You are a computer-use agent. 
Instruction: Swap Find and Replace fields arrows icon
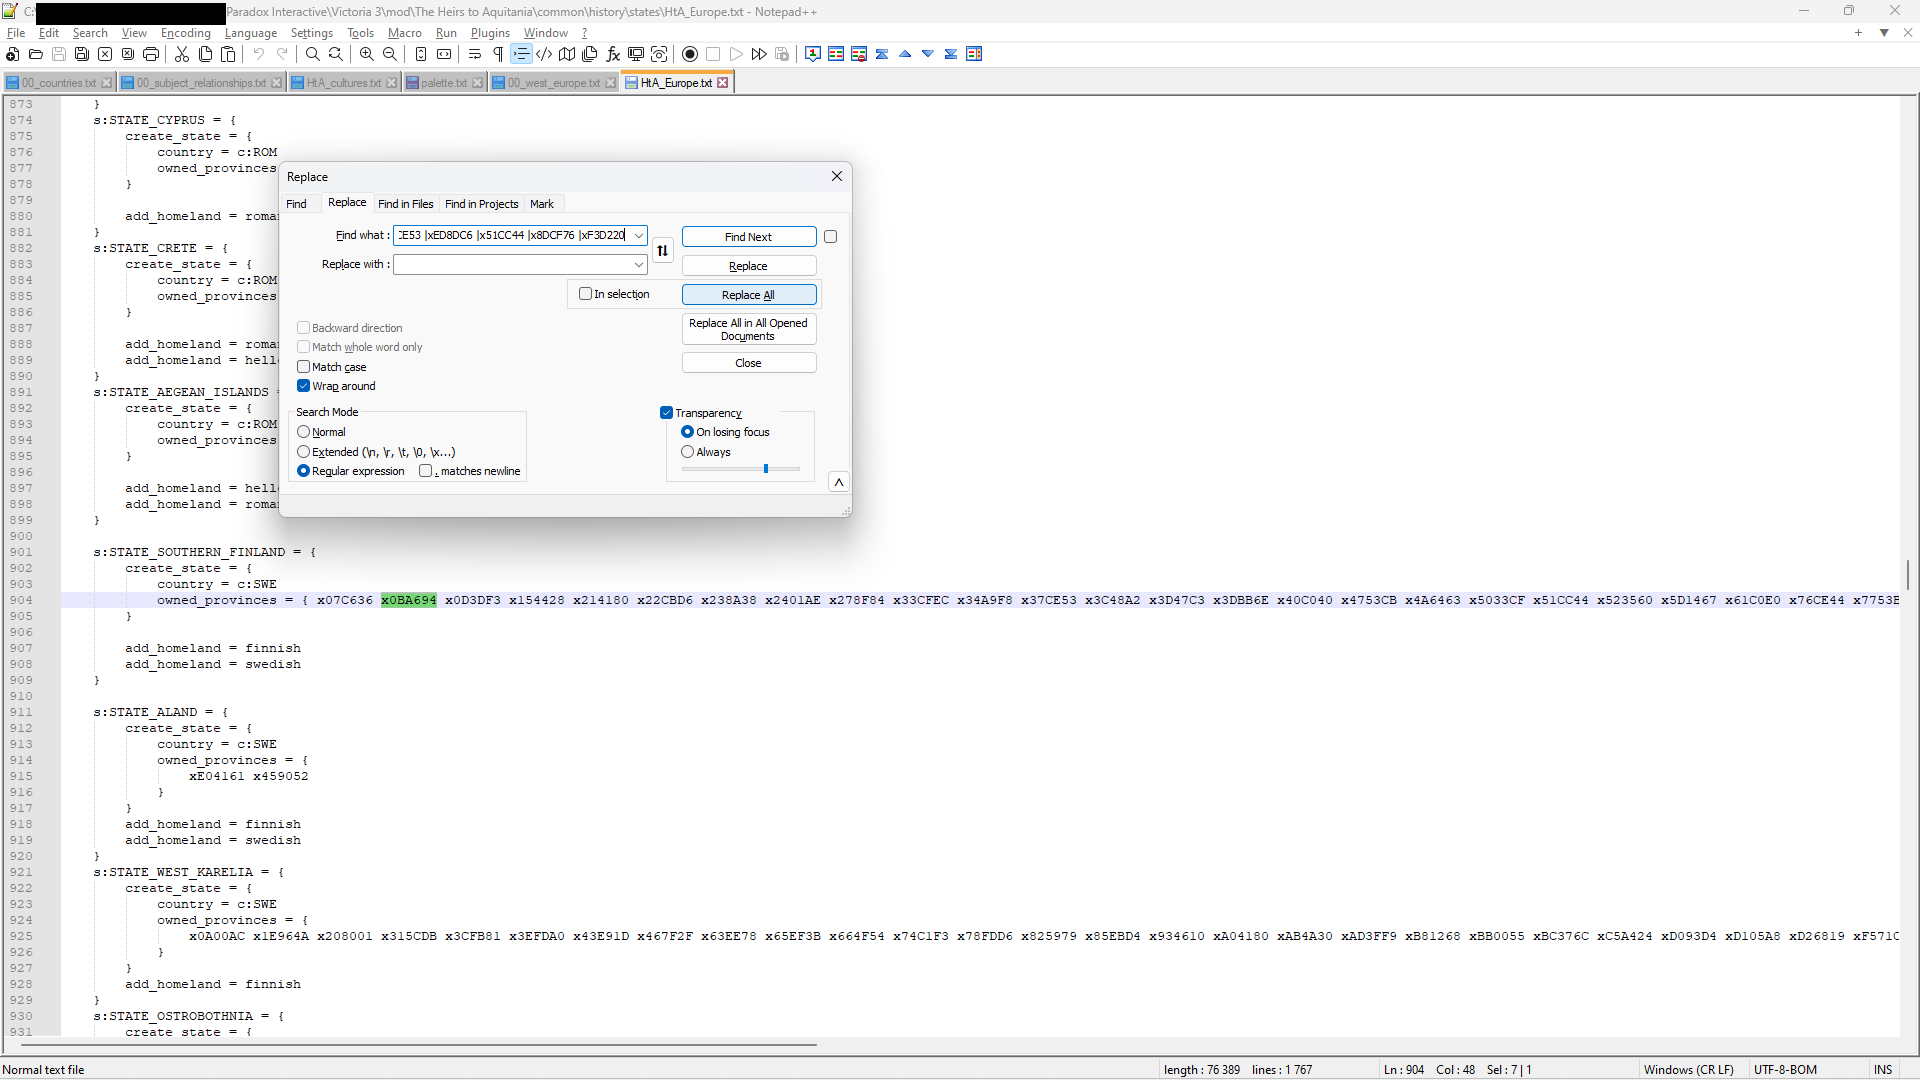662,250
